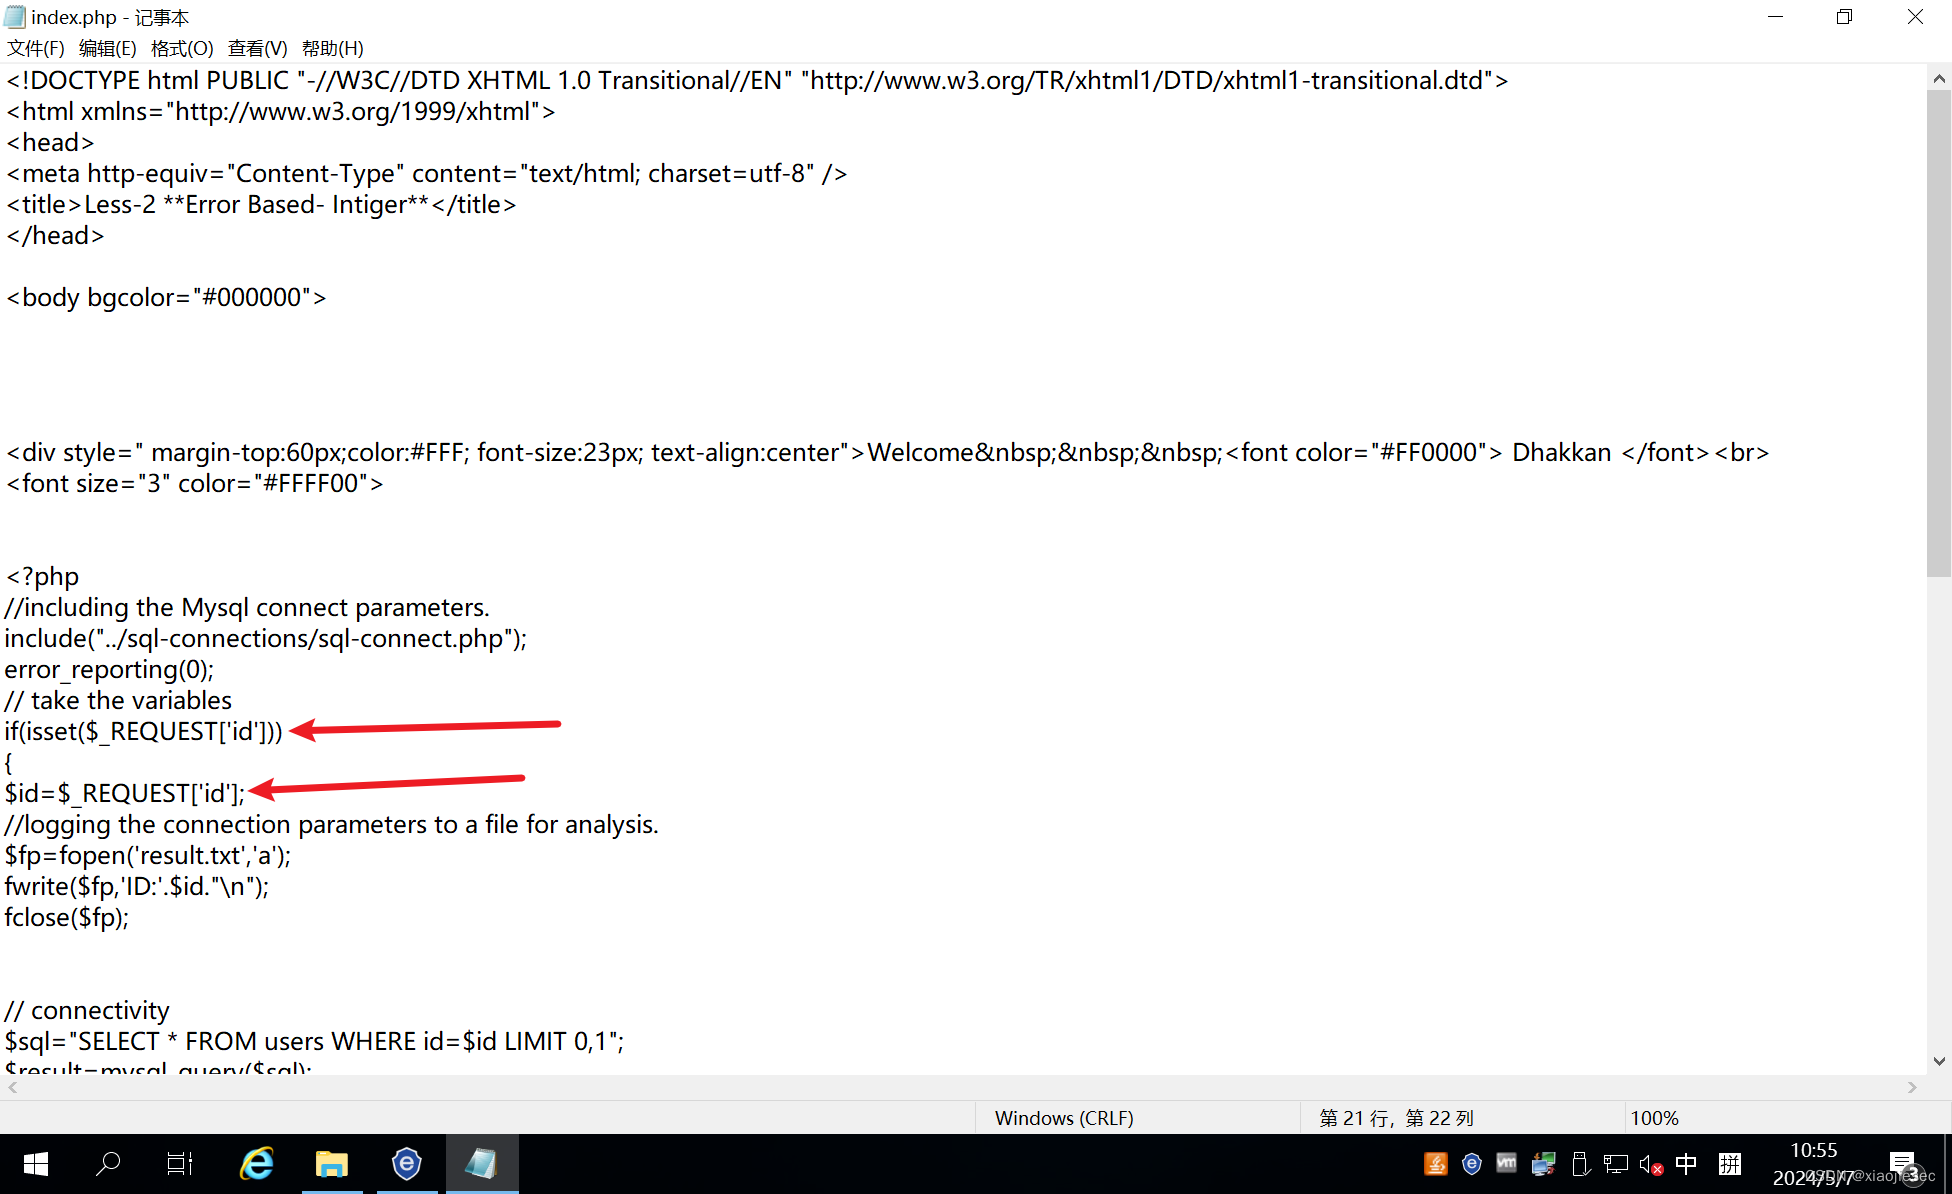Open Task View from the taskbar
The width and height of the screenshot is (1952, 1194).
coord(180,1164)
